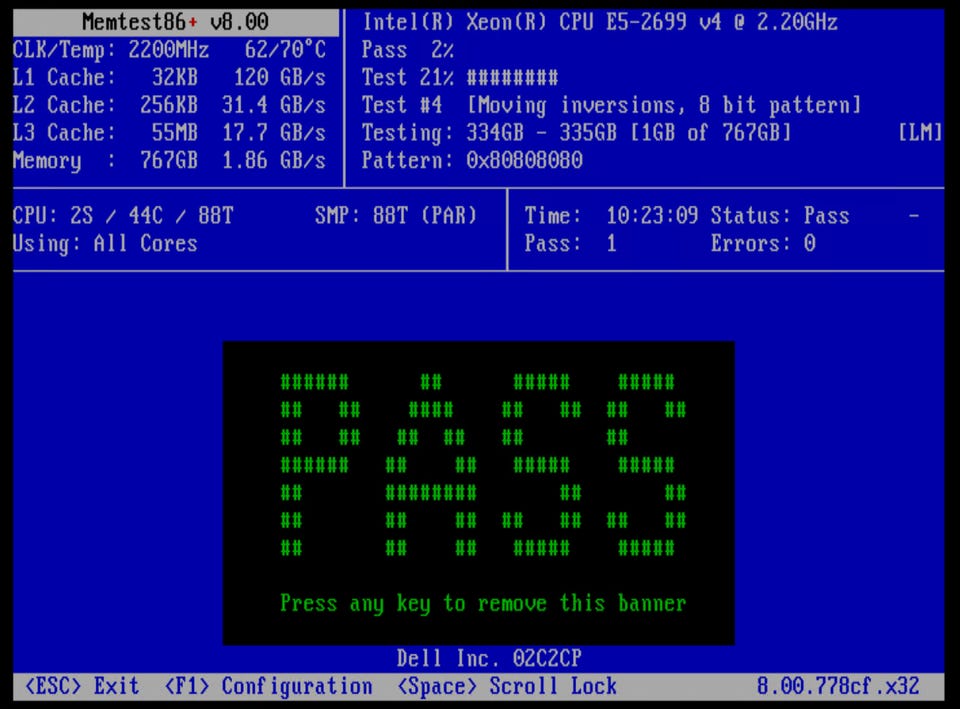Screen dimensions: 960x709
Task: Click the L2 Cache 256KB row
Action: point(169,105)
